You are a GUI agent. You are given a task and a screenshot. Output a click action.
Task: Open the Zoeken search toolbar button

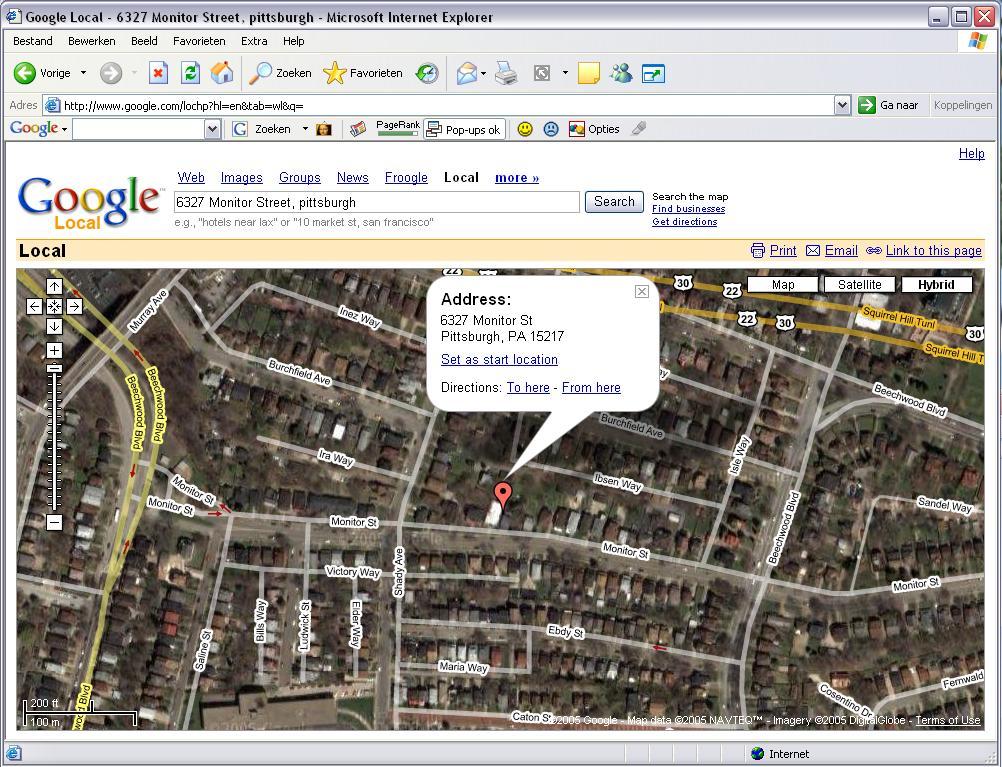pyautogui.click(x=280, y=73)
